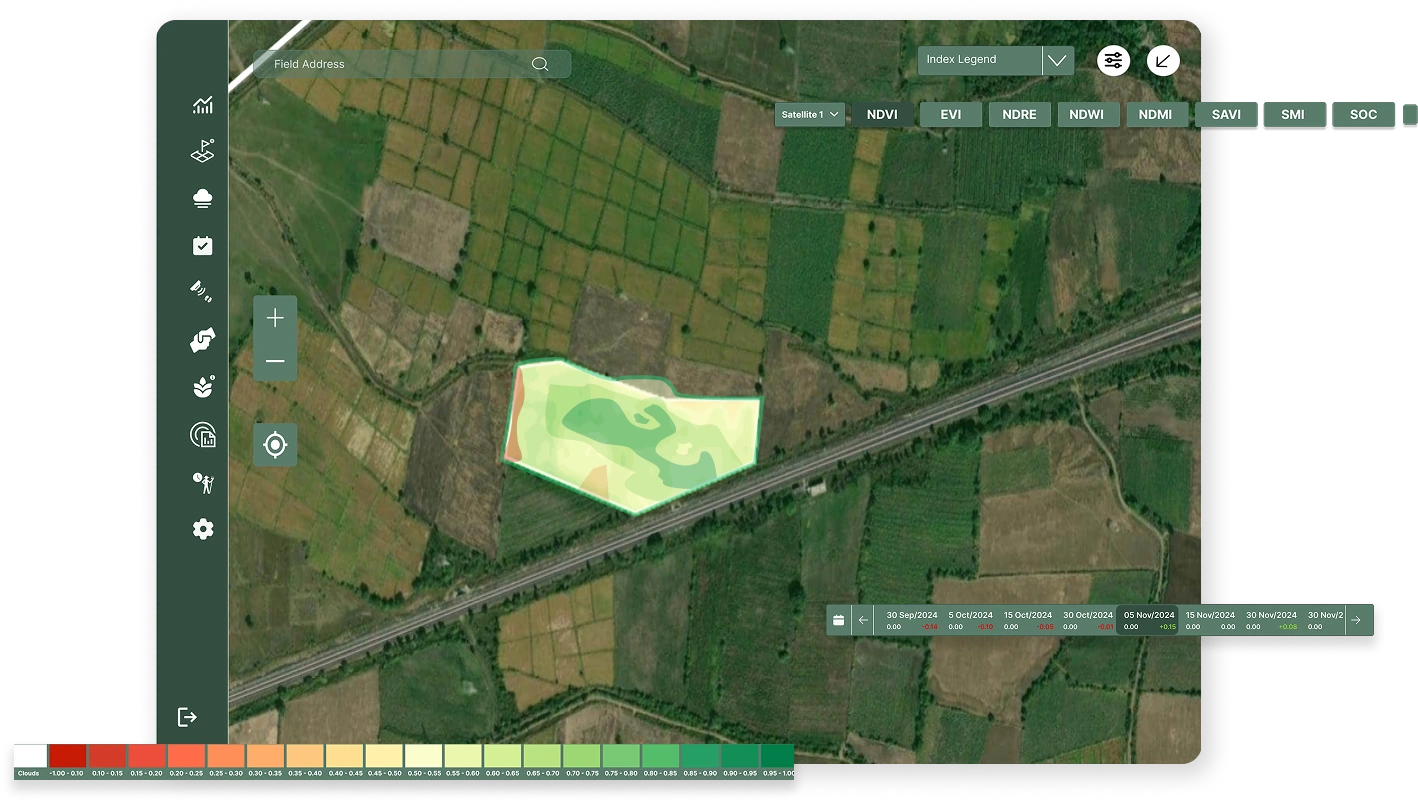This screenshot has height=802, width=1418.
Task: Open the analytics chart icon in sidebar
Action: 203,105
